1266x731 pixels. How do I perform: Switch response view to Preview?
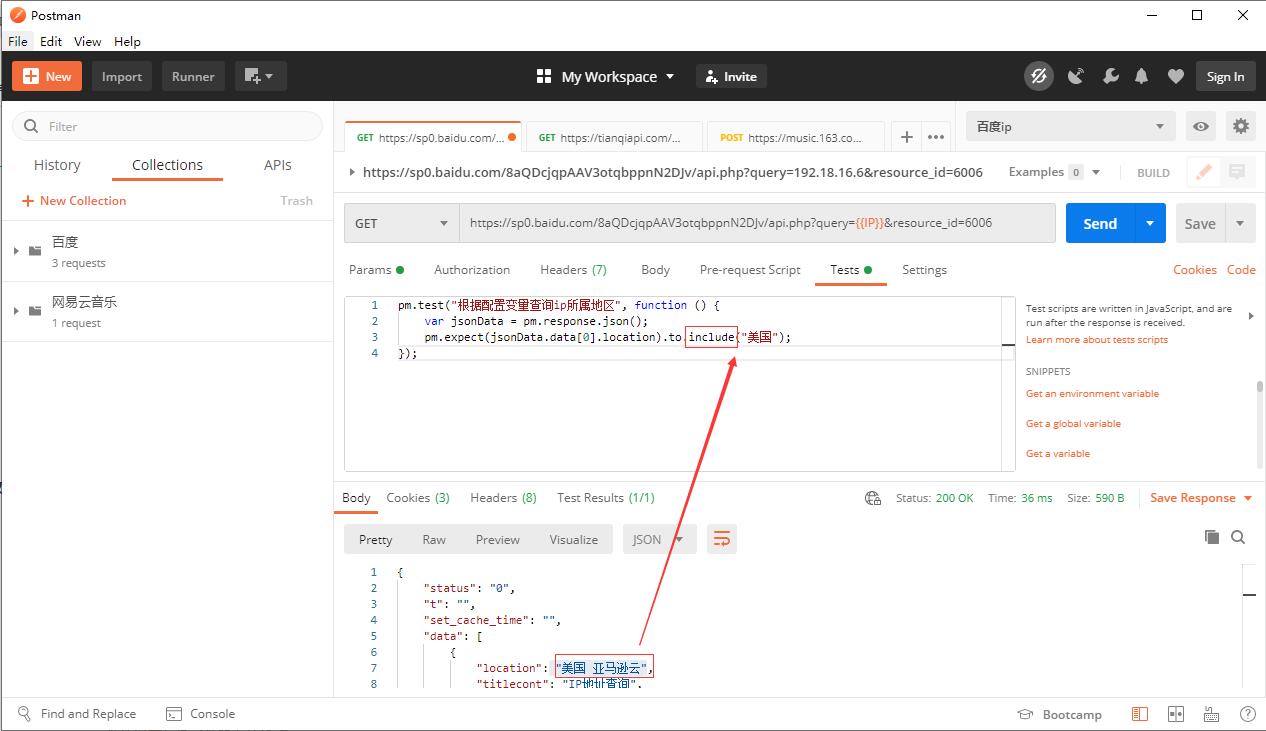(x=498, y=539)
